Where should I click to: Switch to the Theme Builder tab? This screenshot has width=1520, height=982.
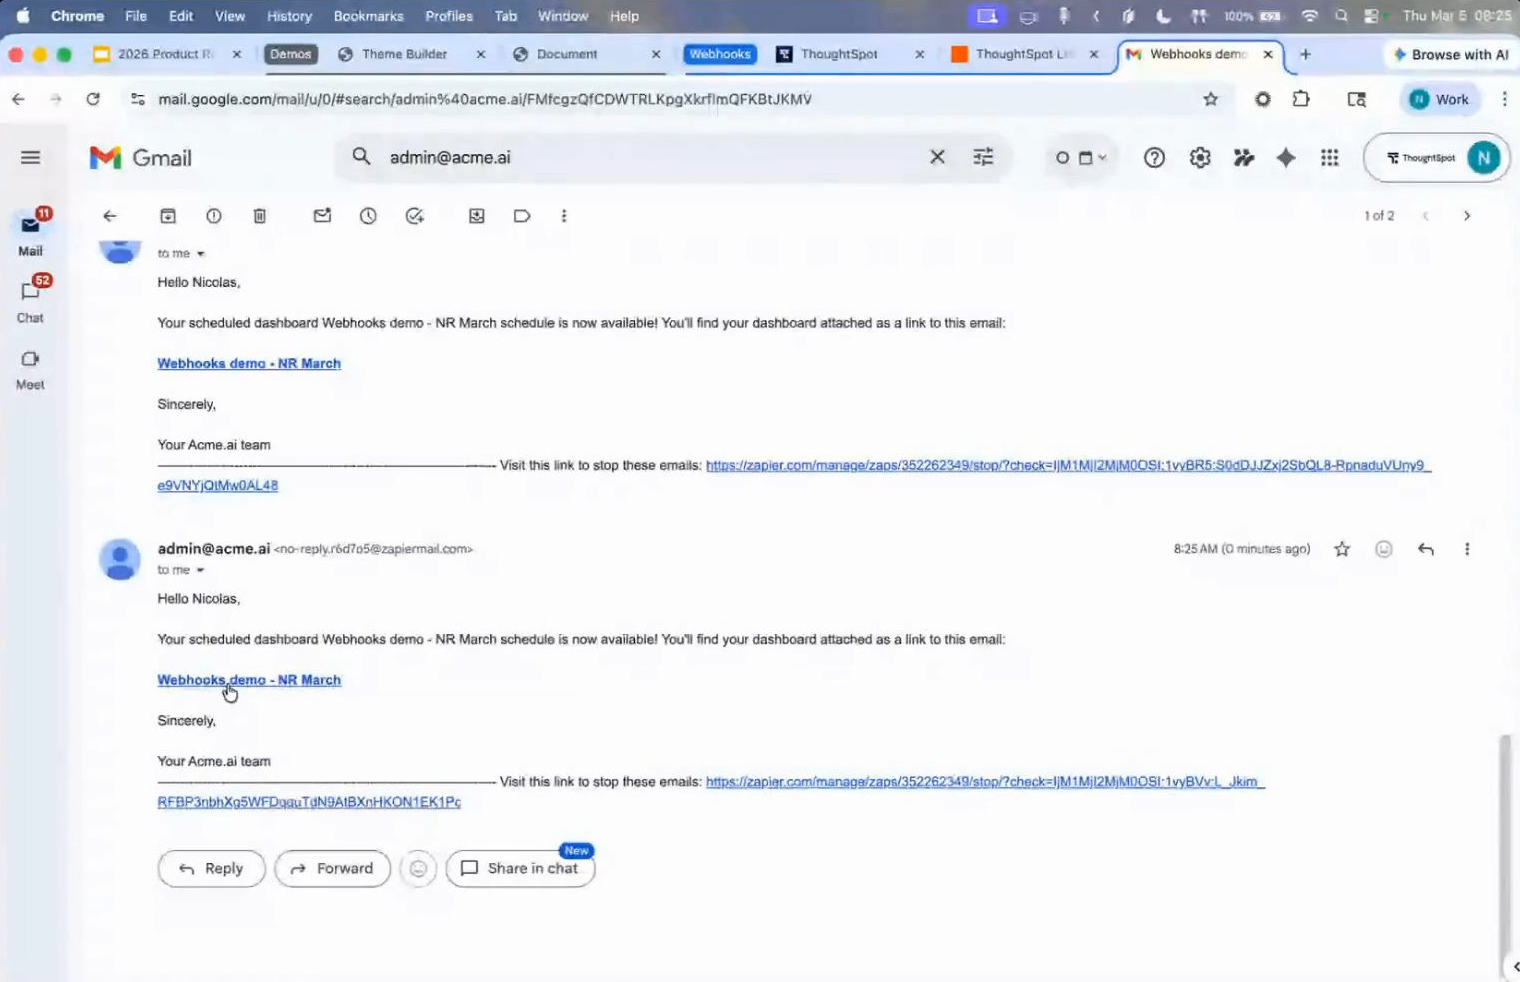[404, 54]
